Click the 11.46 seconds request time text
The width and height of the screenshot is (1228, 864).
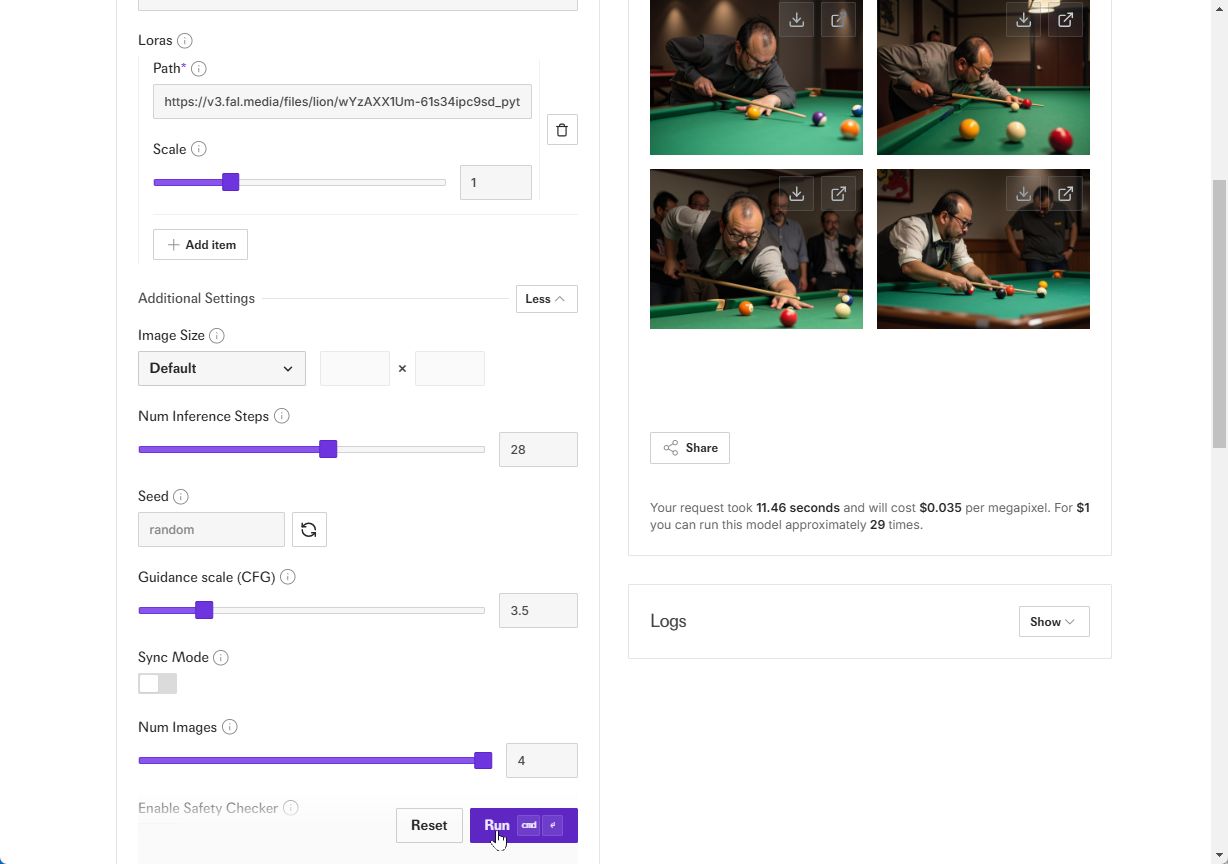pyautogui.click(x=798, y=508)
